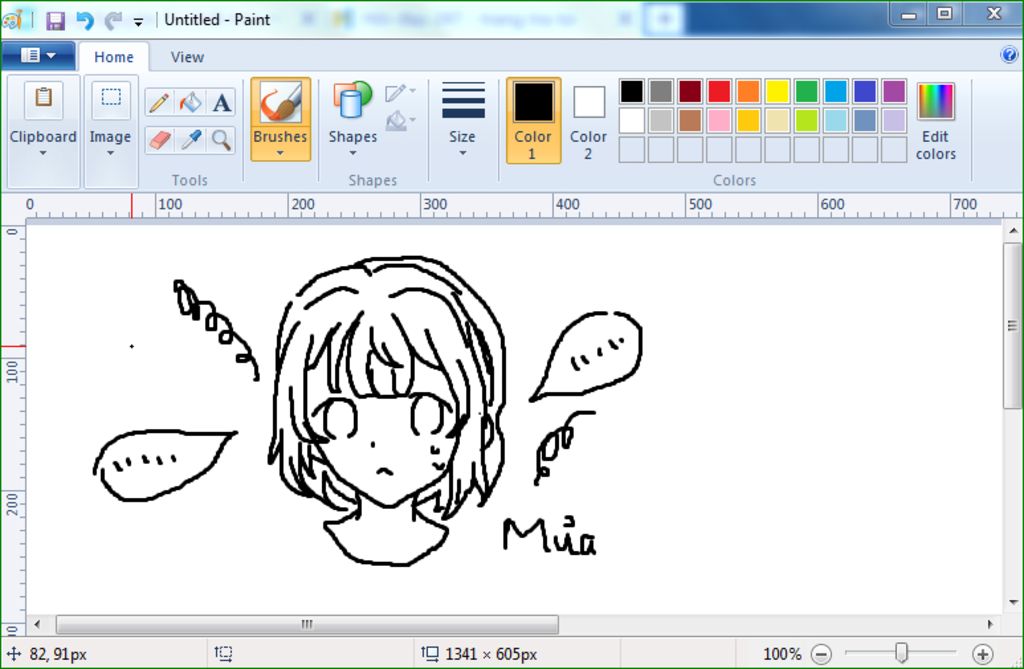Pick the orange color swatch
The width and height of the screenshot is (1024, 669).
748,91
